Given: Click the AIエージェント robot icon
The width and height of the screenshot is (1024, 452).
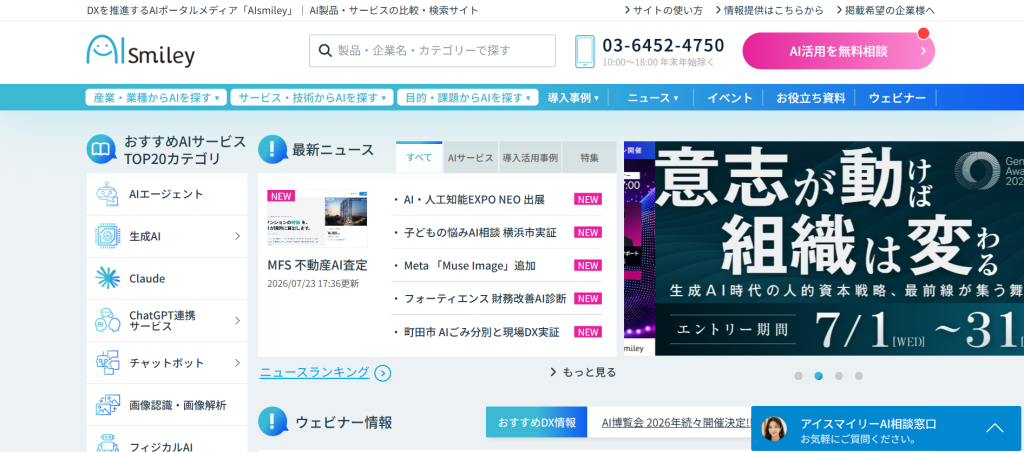Looking at the screenshot, I should coord(108,195).
